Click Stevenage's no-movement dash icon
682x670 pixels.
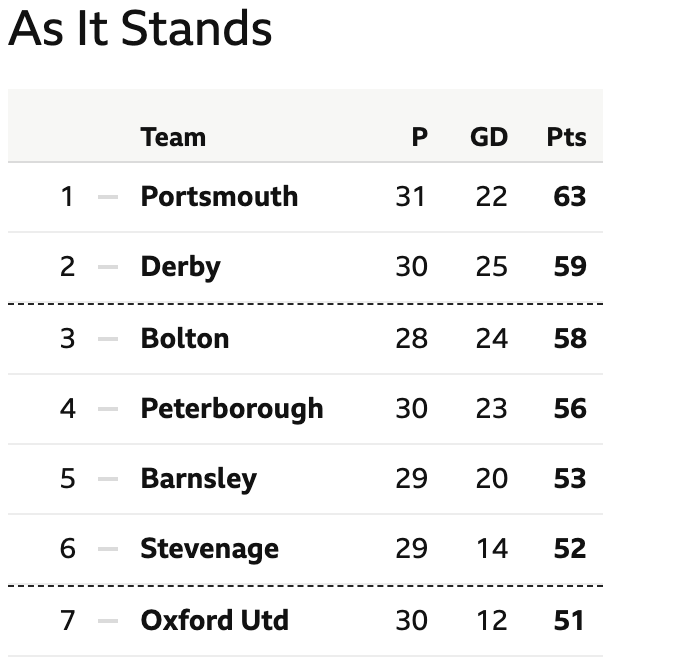pos(108,549)
